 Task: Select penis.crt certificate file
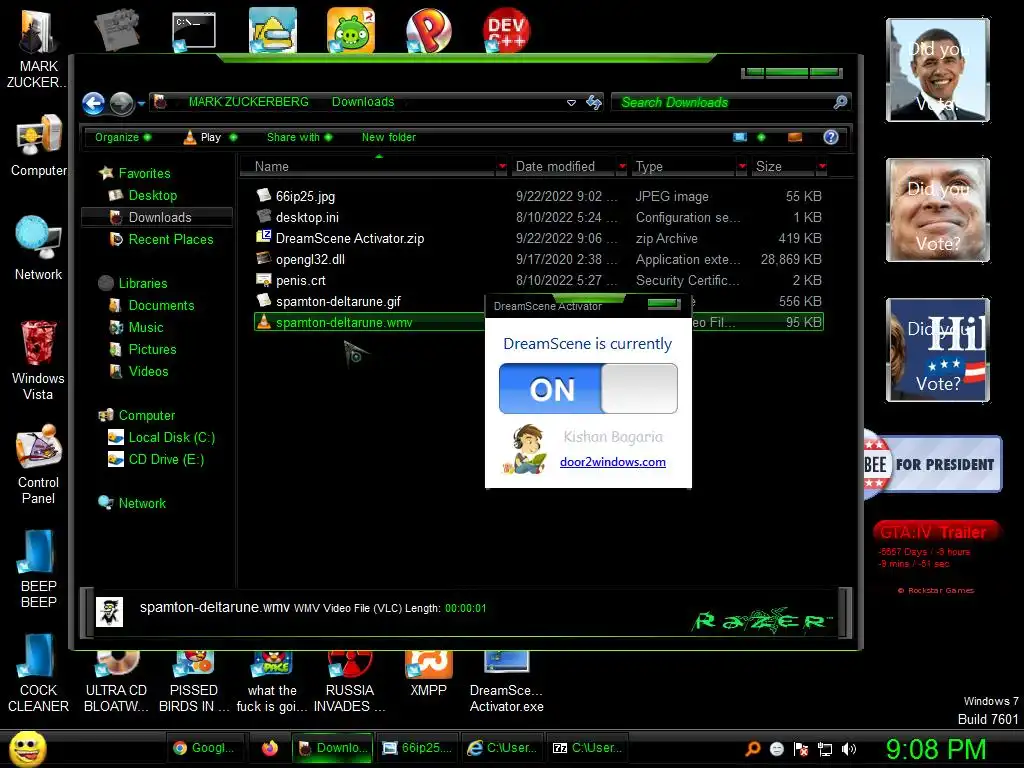point(539,280)
